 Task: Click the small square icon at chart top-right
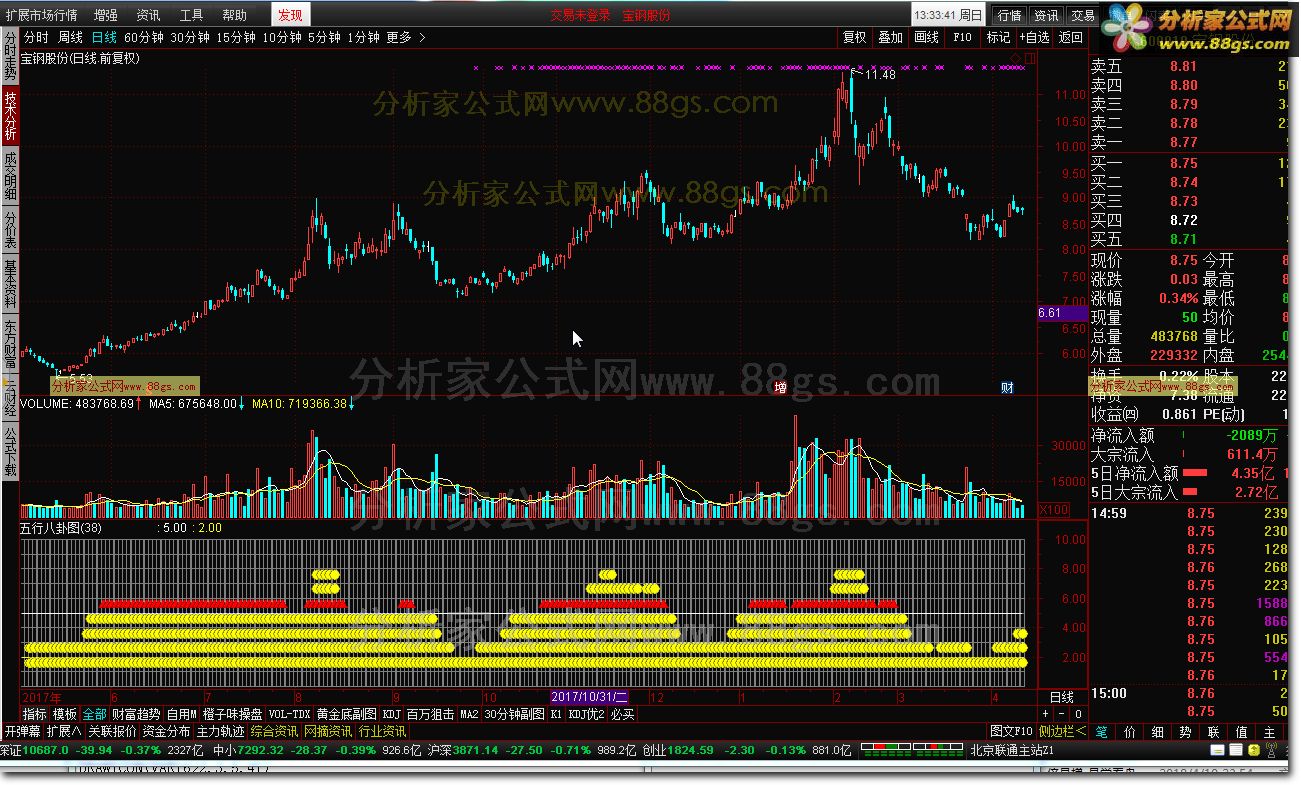coord(1032,60)
